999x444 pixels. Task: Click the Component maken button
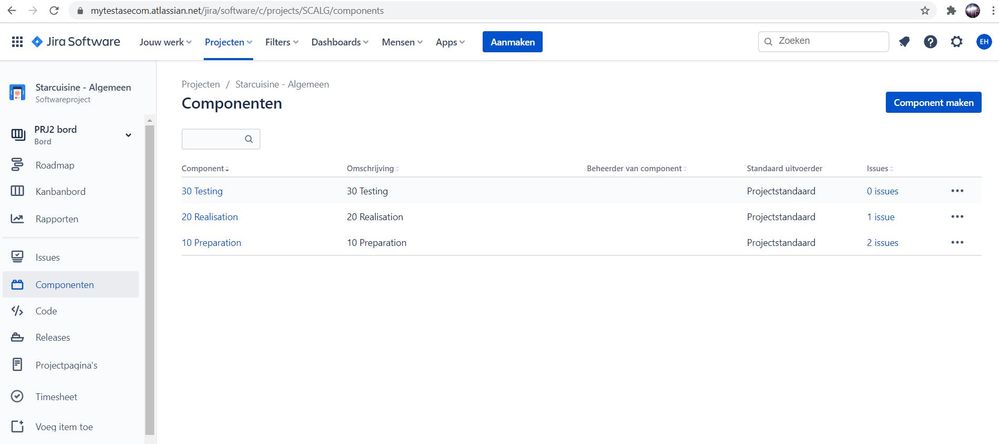click(x=933, y=103)
